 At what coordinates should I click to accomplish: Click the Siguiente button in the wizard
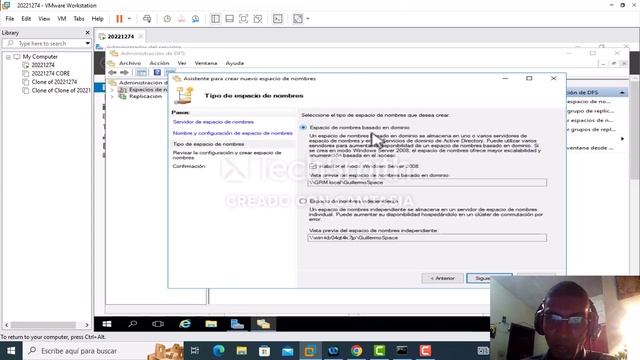coord(489,278)
